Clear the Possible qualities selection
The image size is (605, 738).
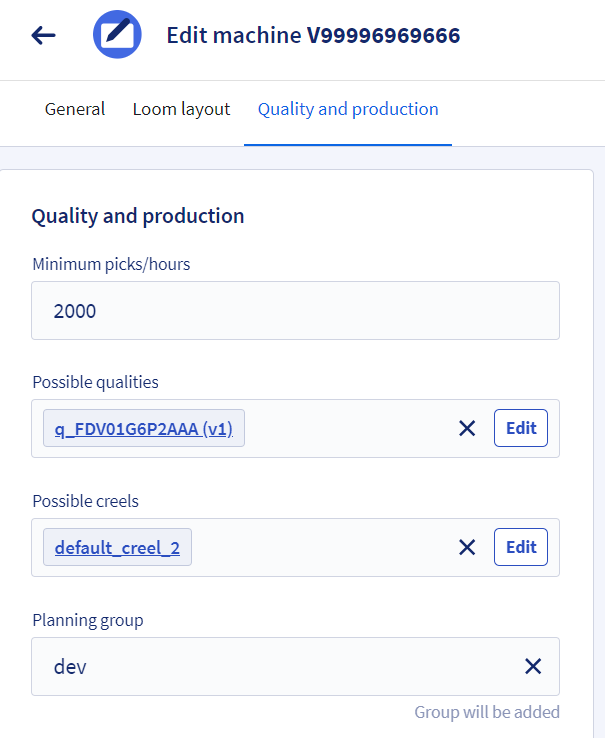pyautogui.click(x=466, y=429)
